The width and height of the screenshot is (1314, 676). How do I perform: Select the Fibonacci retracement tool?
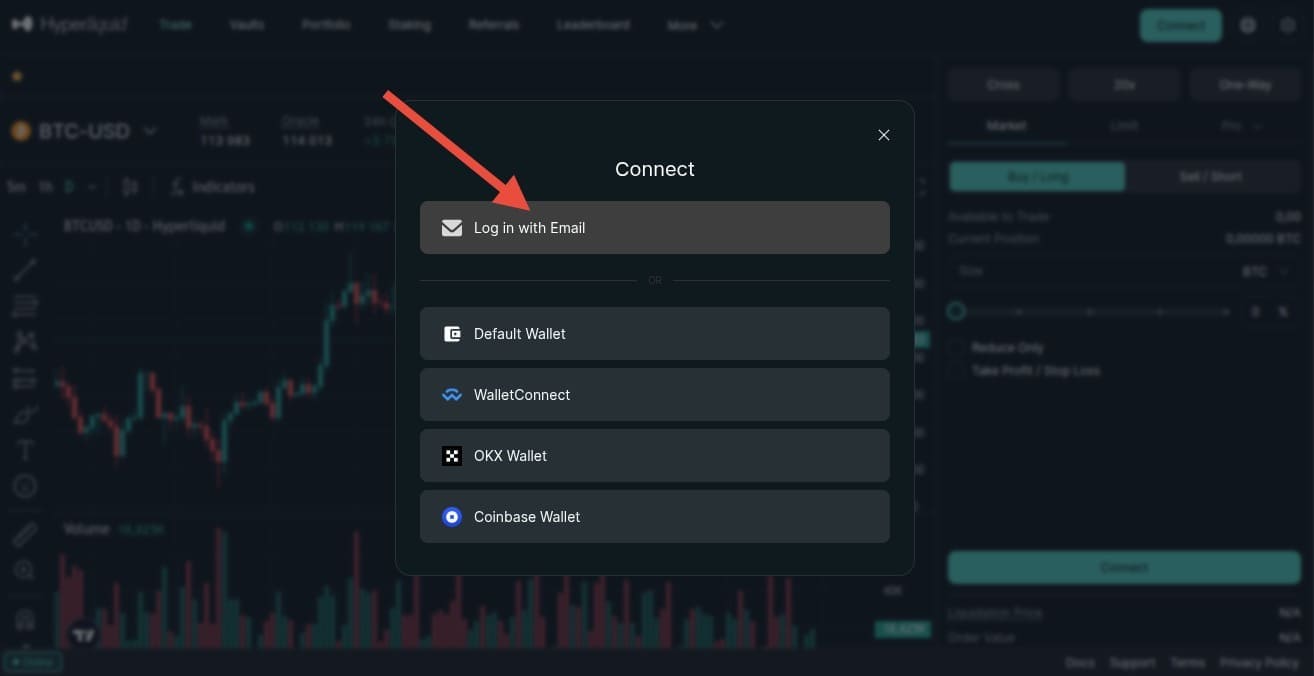click(25, 305)
